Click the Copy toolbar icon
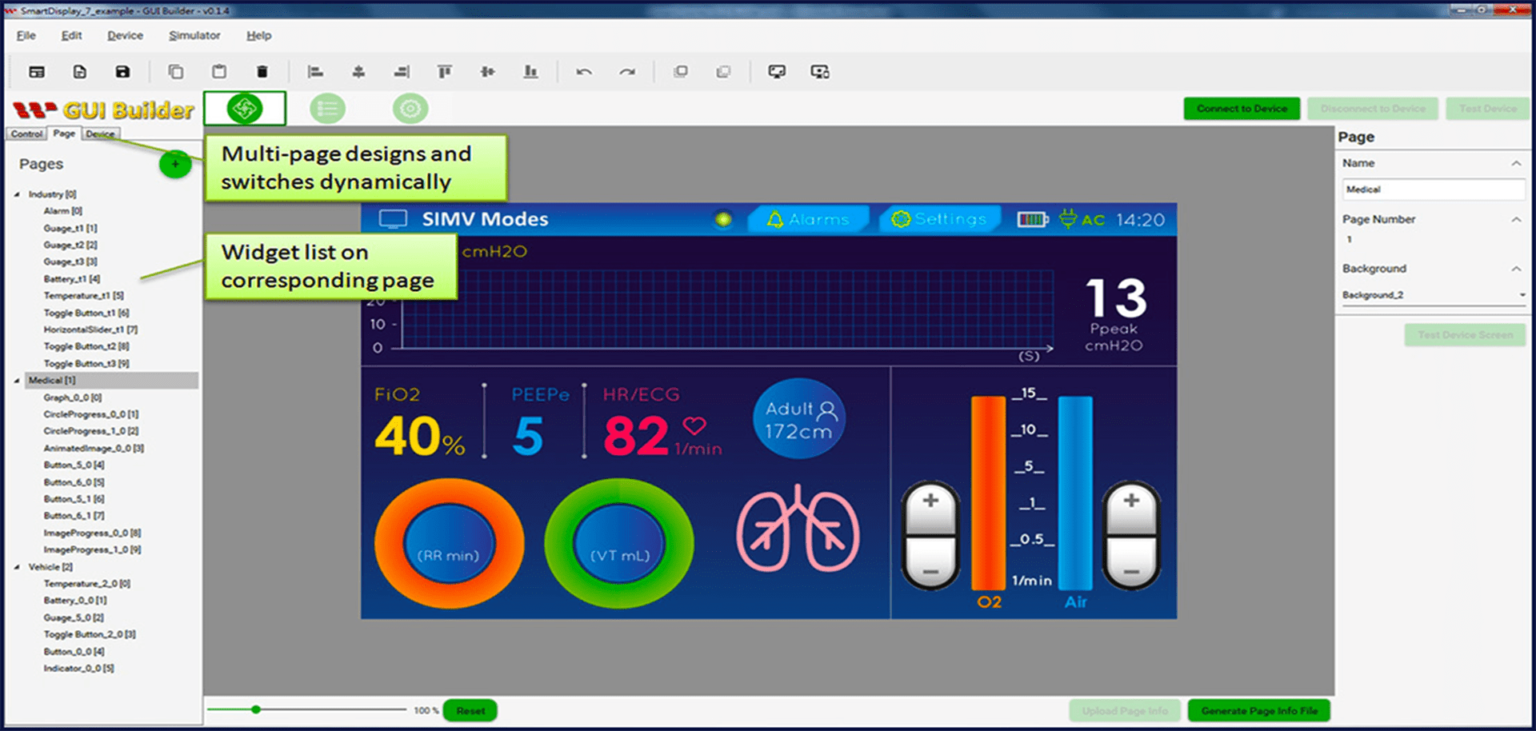The width and height of the screenshot is (1536, 731). pos(178,71)
